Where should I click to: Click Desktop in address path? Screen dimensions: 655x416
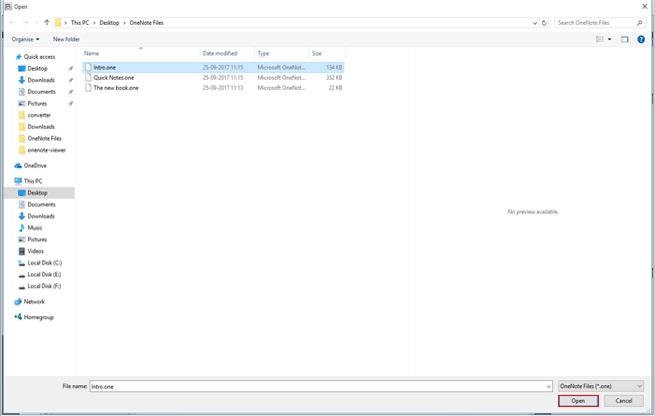[109, 23]
